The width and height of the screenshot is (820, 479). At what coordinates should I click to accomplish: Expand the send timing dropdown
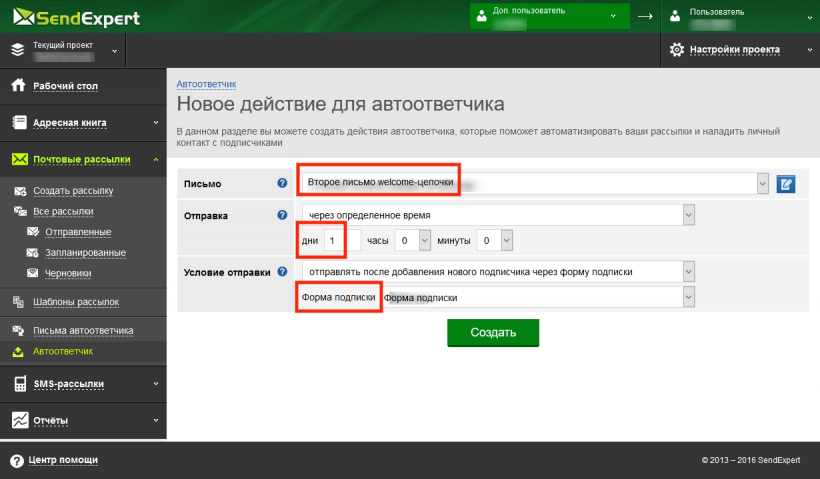coord(688,215)
